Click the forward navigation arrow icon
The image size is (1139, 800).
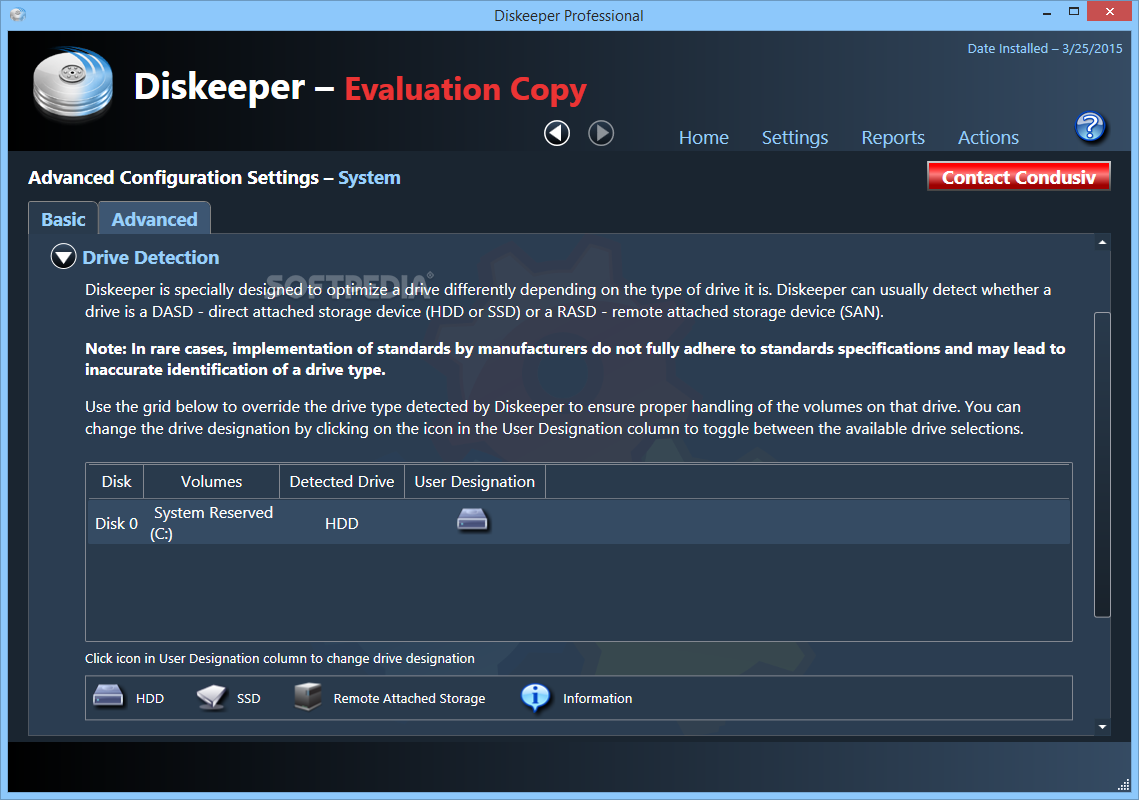pos(601,133)
